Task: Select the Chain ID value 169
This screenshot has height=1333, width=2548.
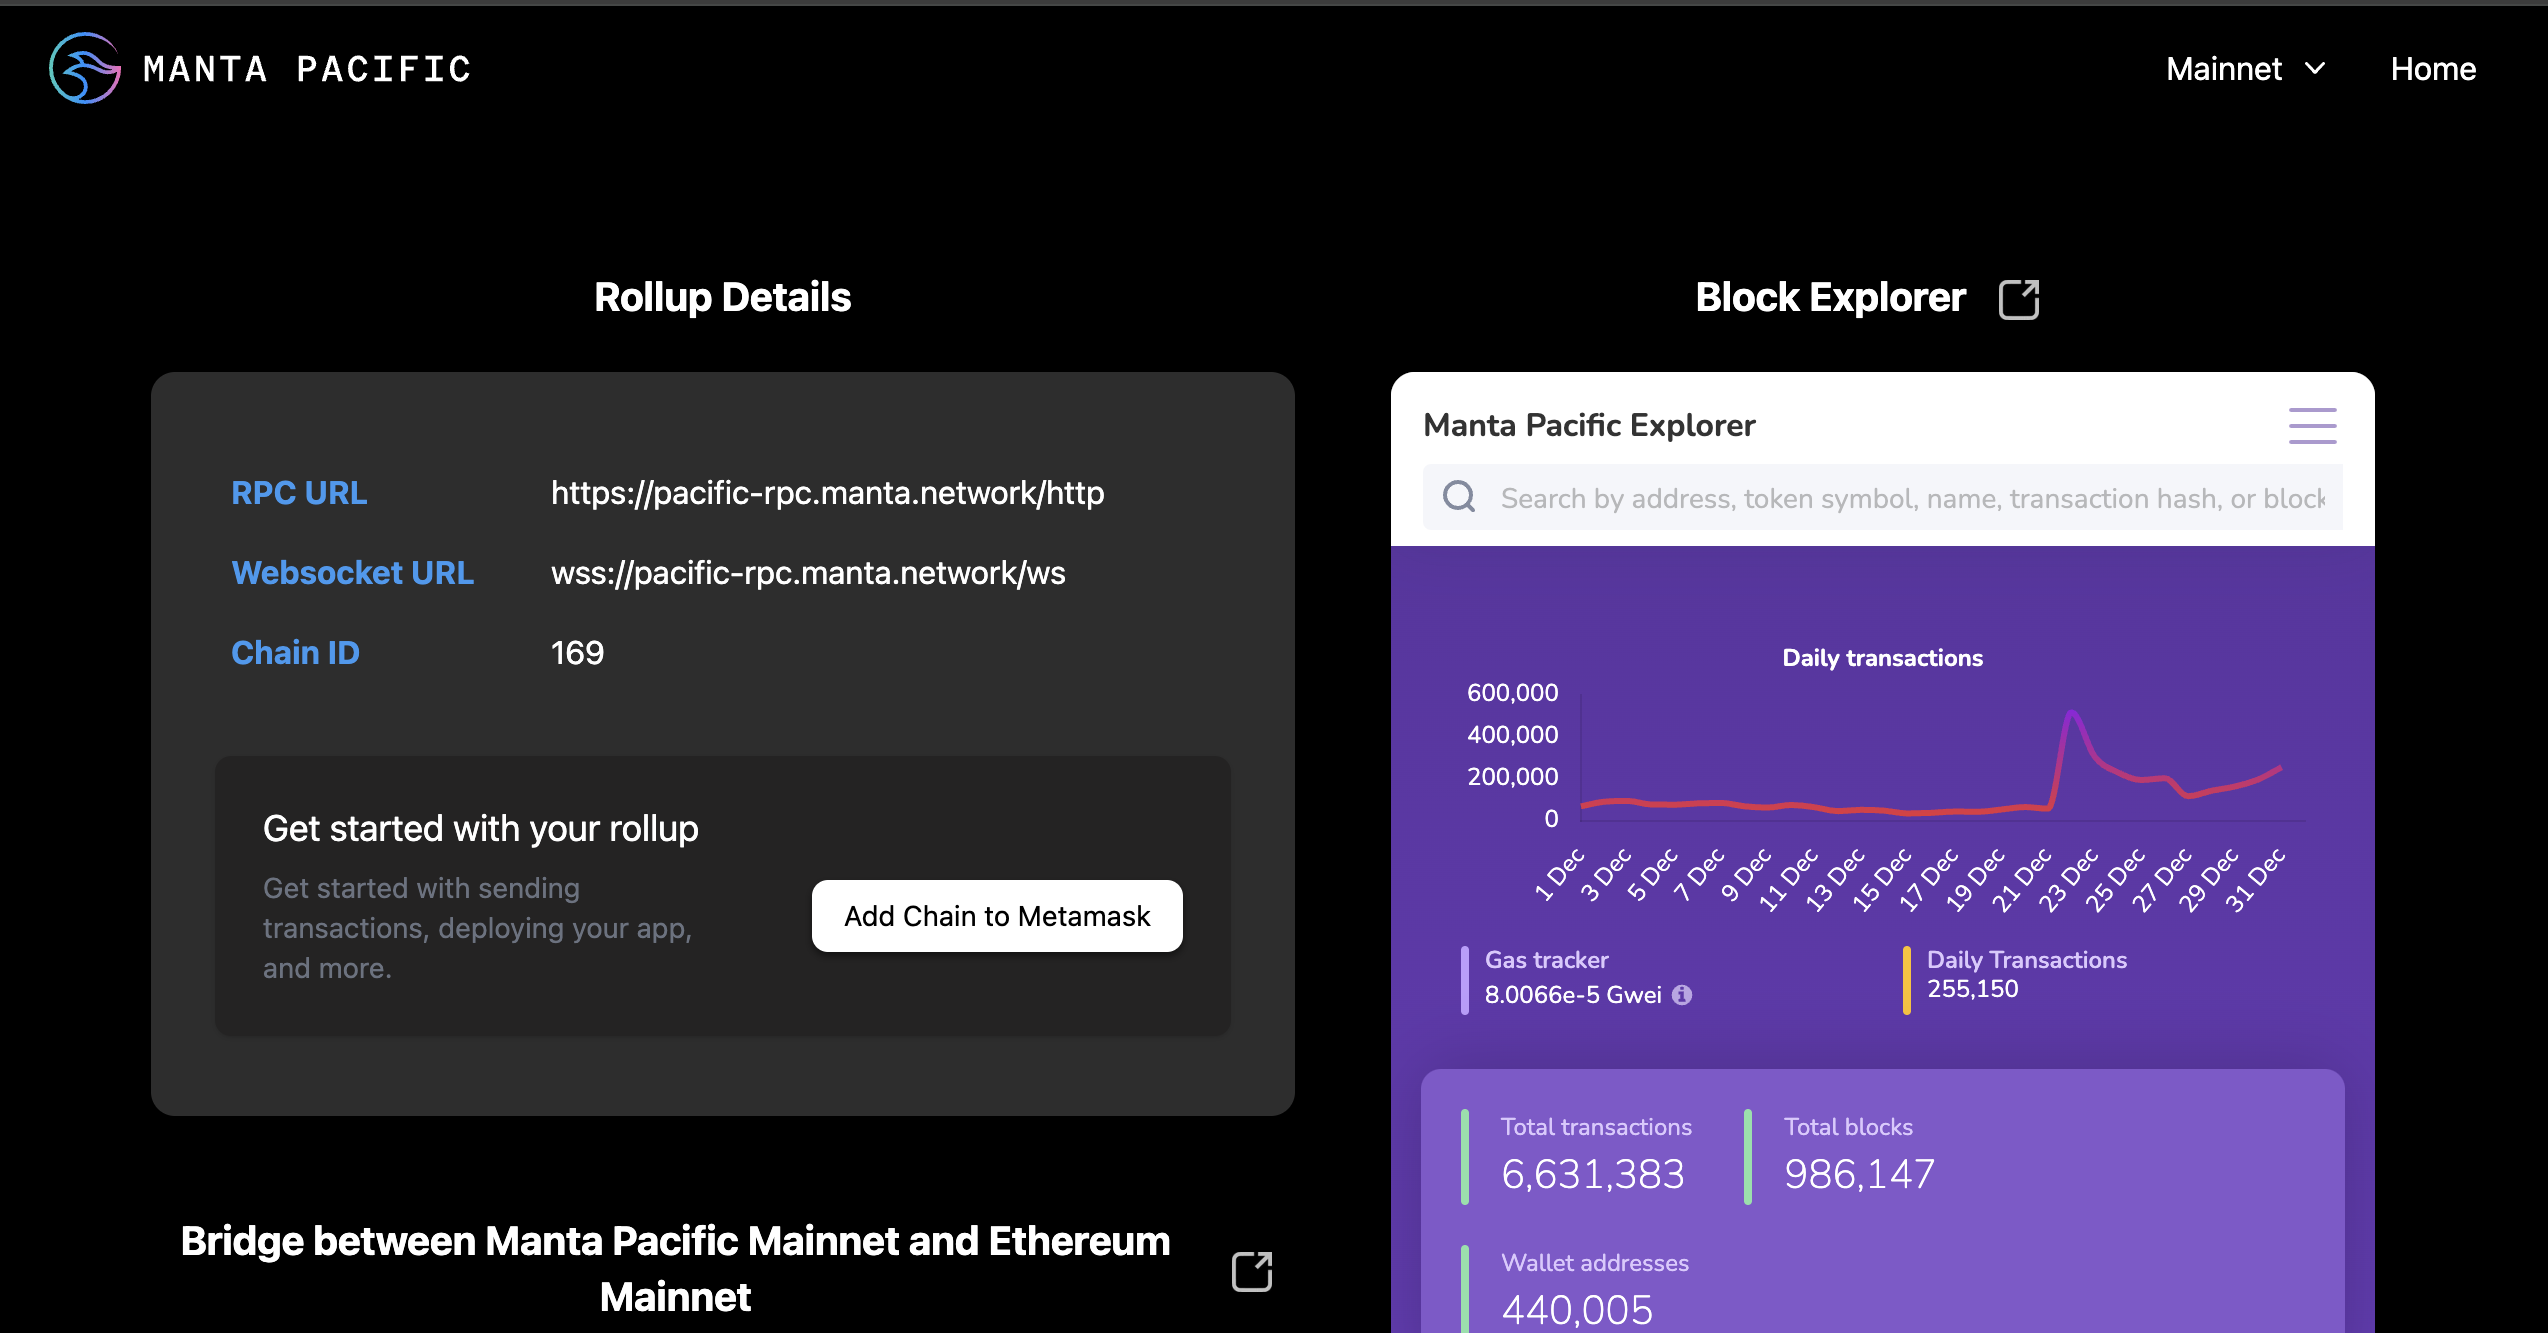Action: tap(577, 653)
